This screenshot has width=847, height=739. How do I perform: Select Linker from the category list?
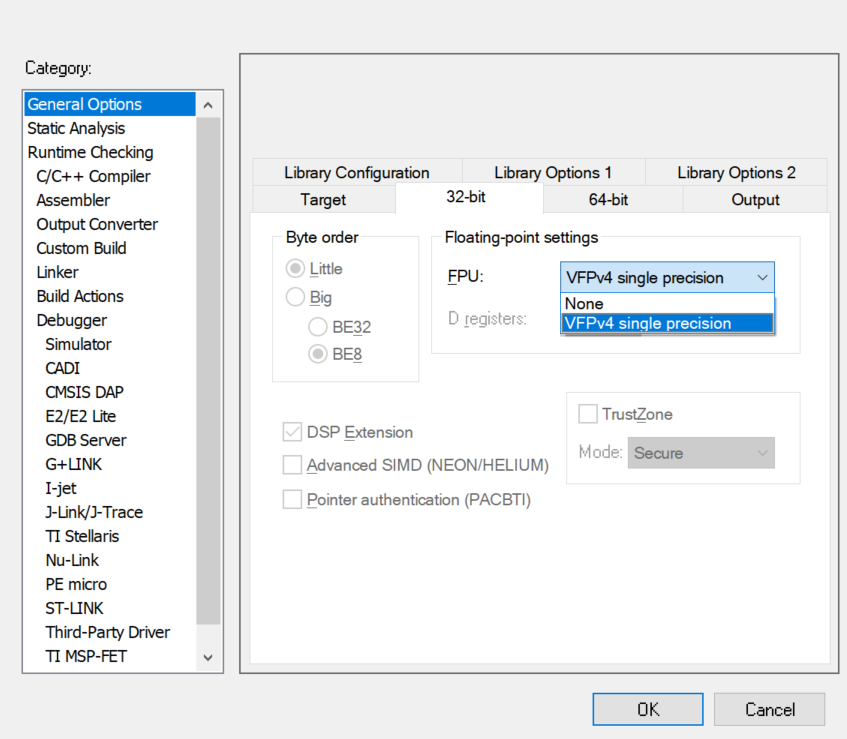57,272
